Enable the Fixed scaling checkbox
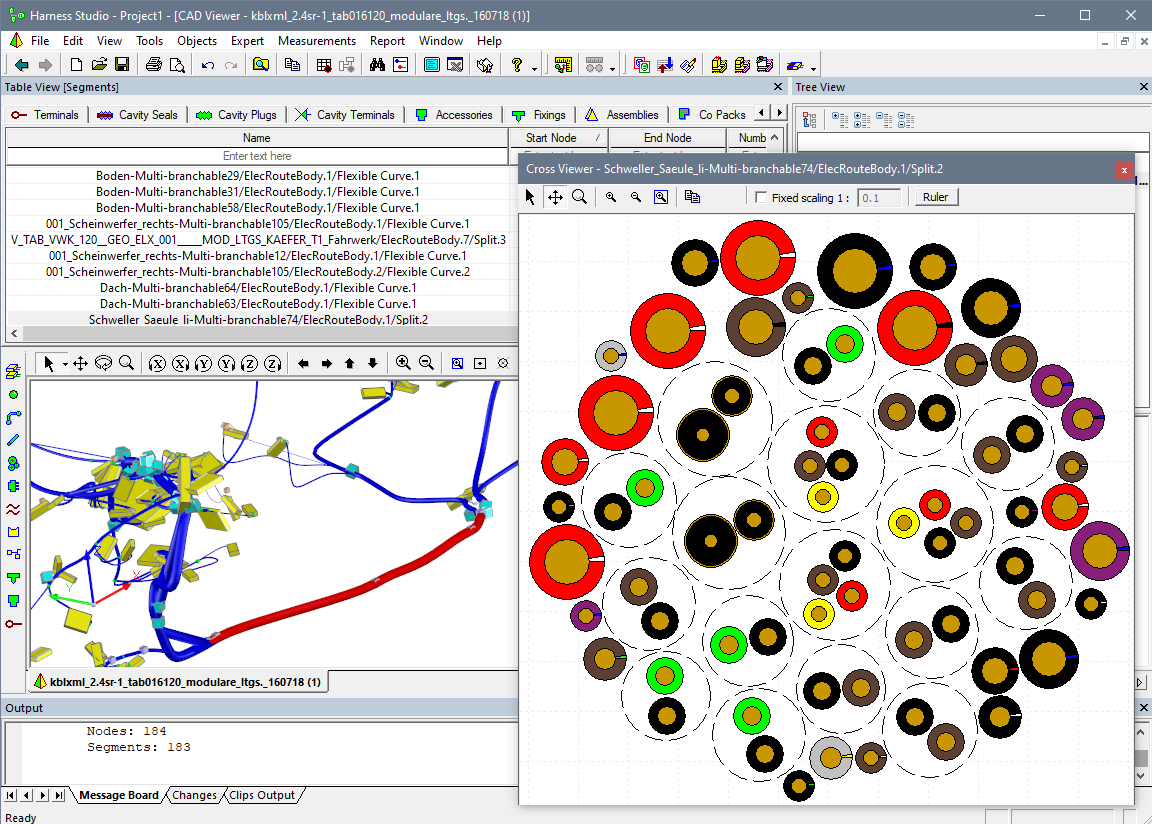The width and height of the screenshot is (1152, 824). (761, 198)
